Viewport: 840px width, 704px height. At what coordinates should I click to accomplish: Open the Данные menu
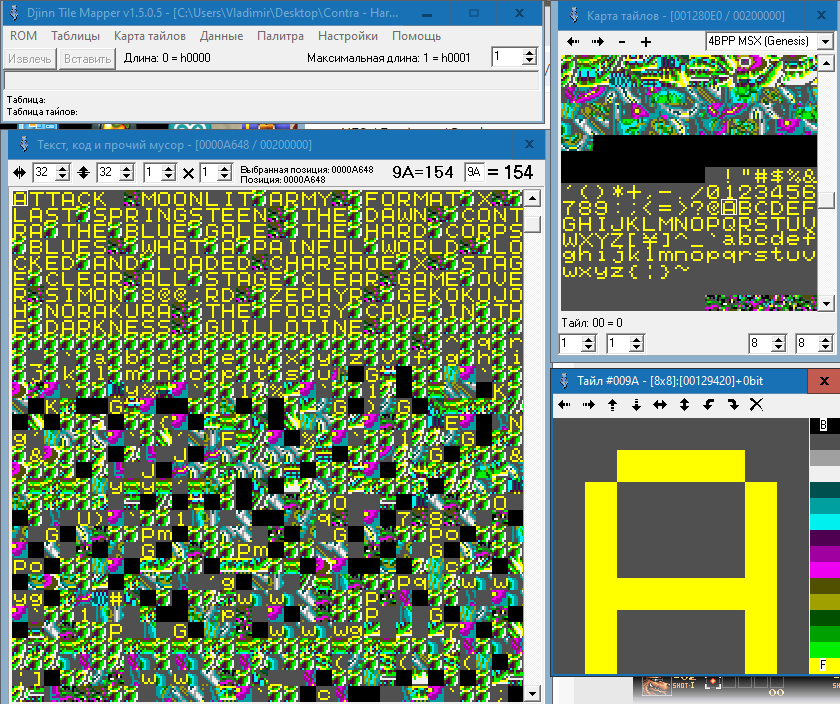221,36
